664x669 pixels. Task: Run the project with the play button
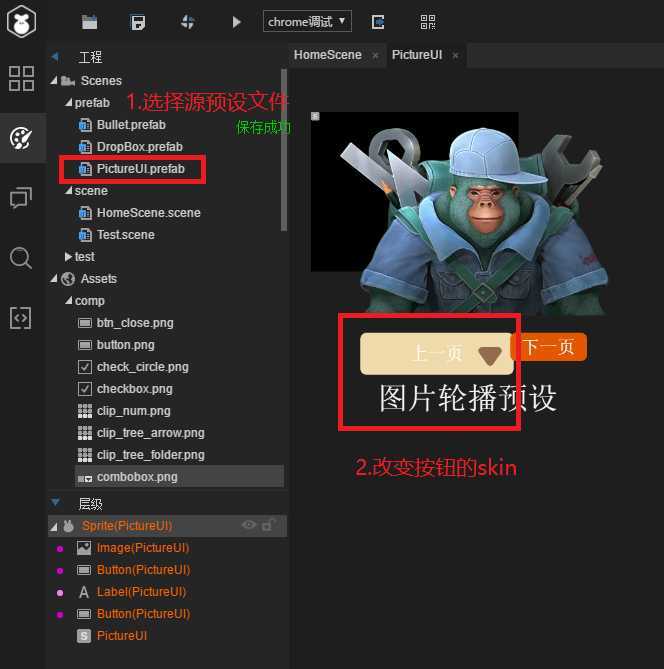(x=236, y=22)
